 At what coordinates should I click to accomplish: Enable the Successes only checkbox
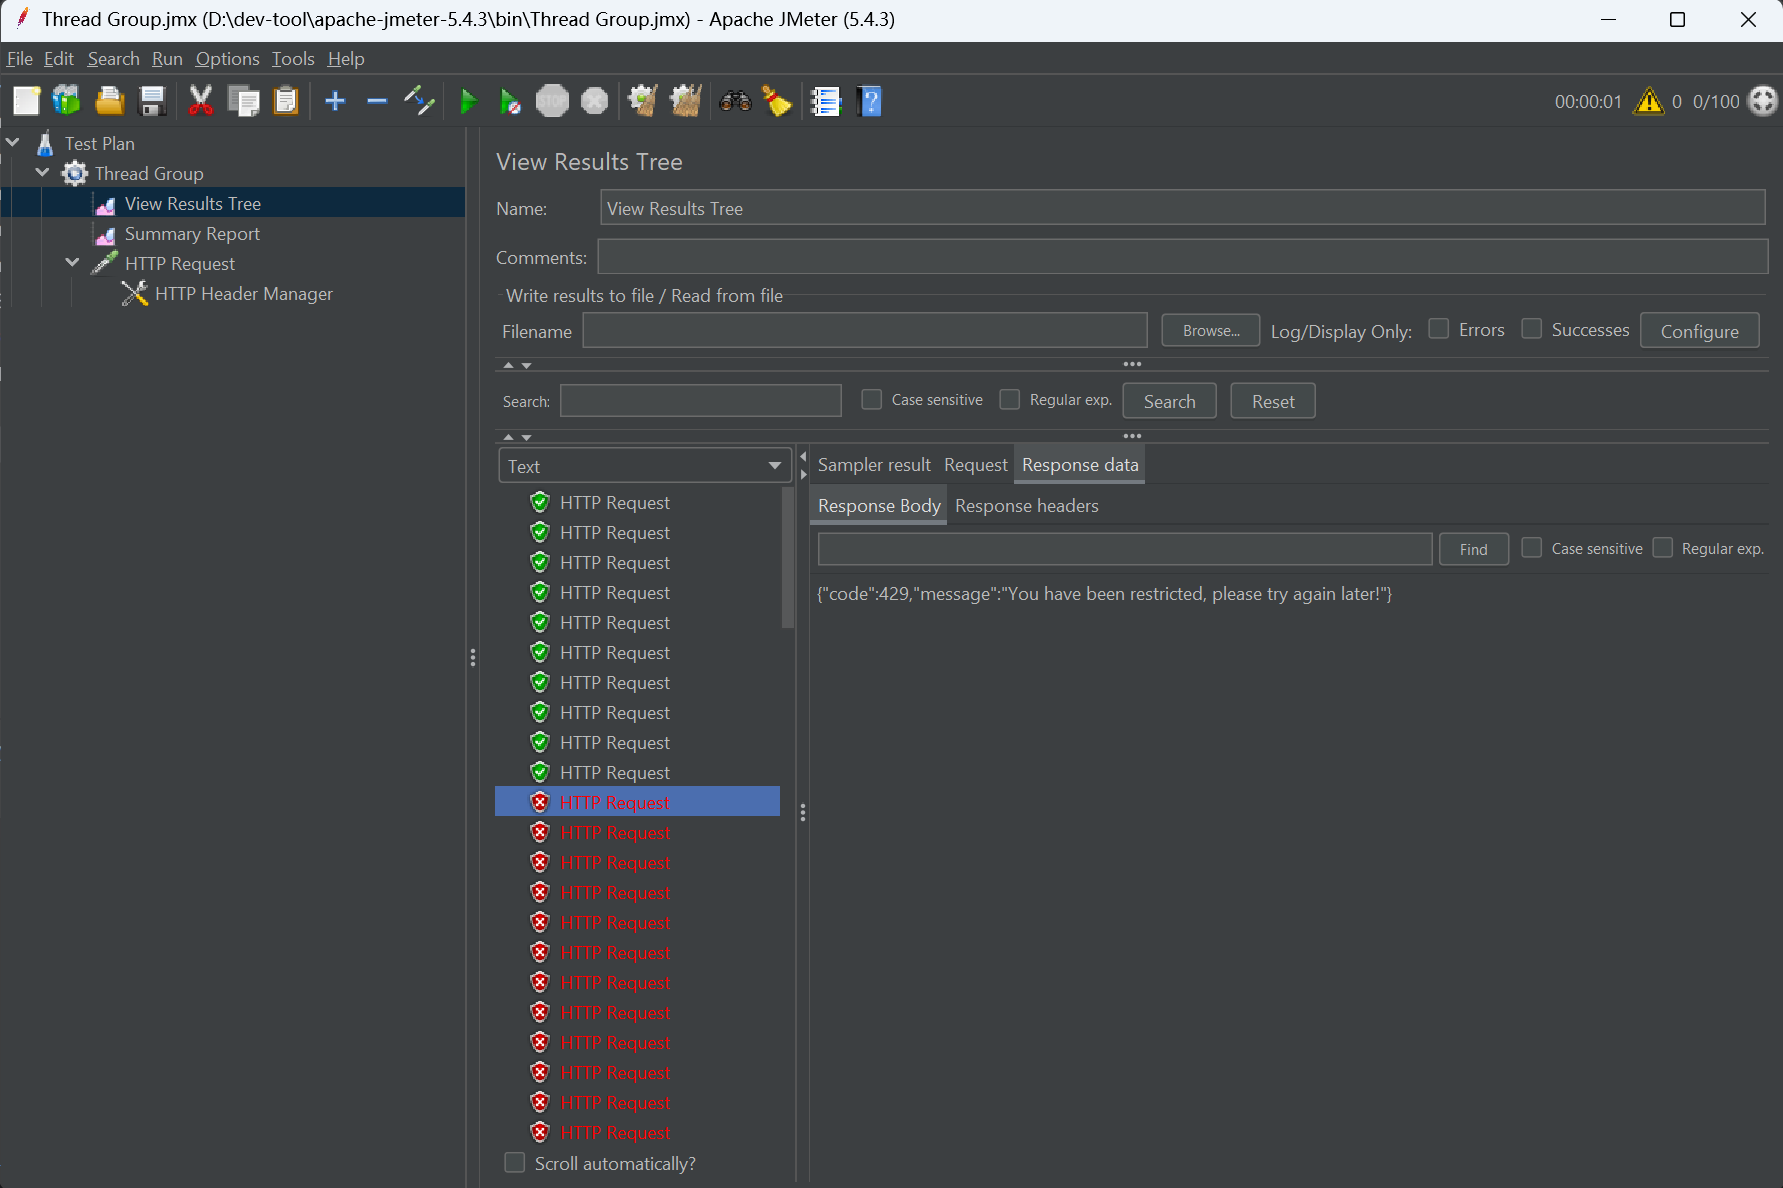[1532, 329]
